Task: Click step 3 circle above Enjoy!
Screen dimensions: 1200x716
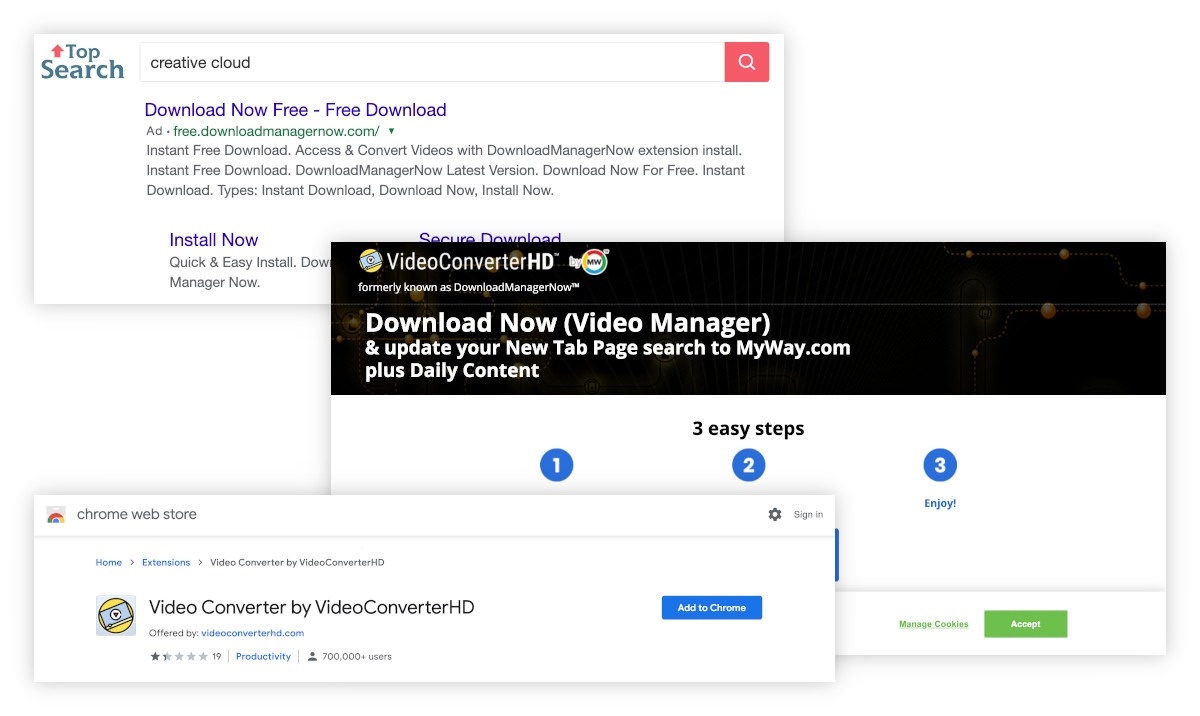Action: point(940,464)
